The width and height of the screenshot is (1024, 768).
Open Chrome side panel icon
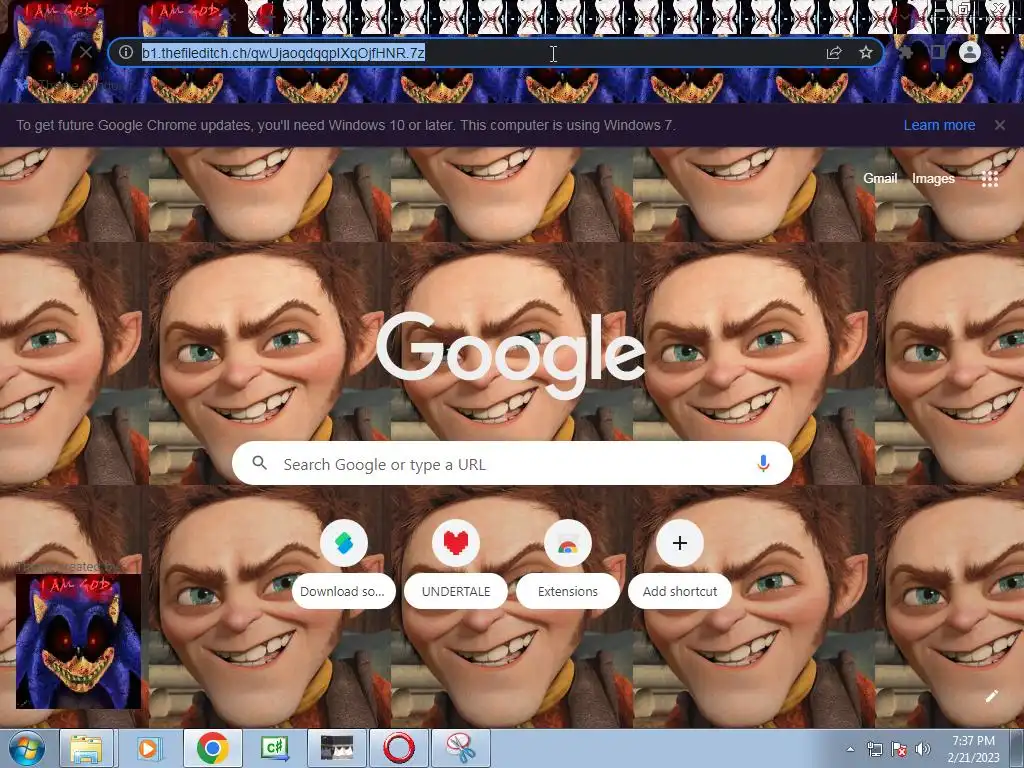pyautogui.click(x=938, y=52)
